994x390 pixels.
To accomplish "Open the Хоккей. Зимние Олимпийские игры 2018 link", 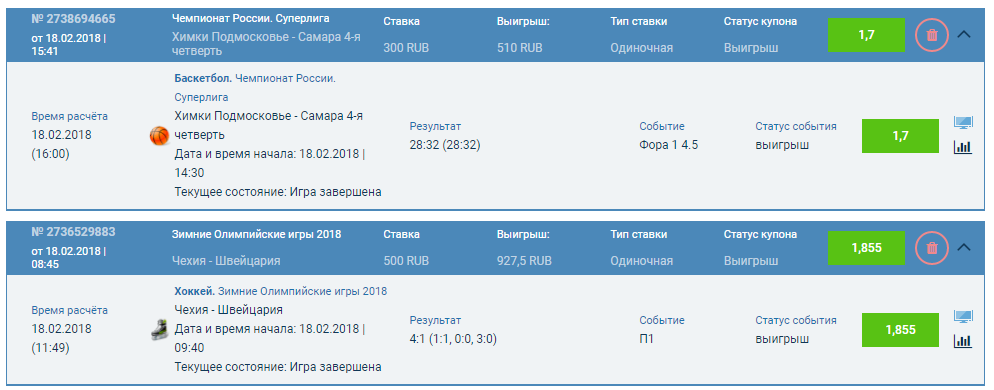I will coord(281,292).
